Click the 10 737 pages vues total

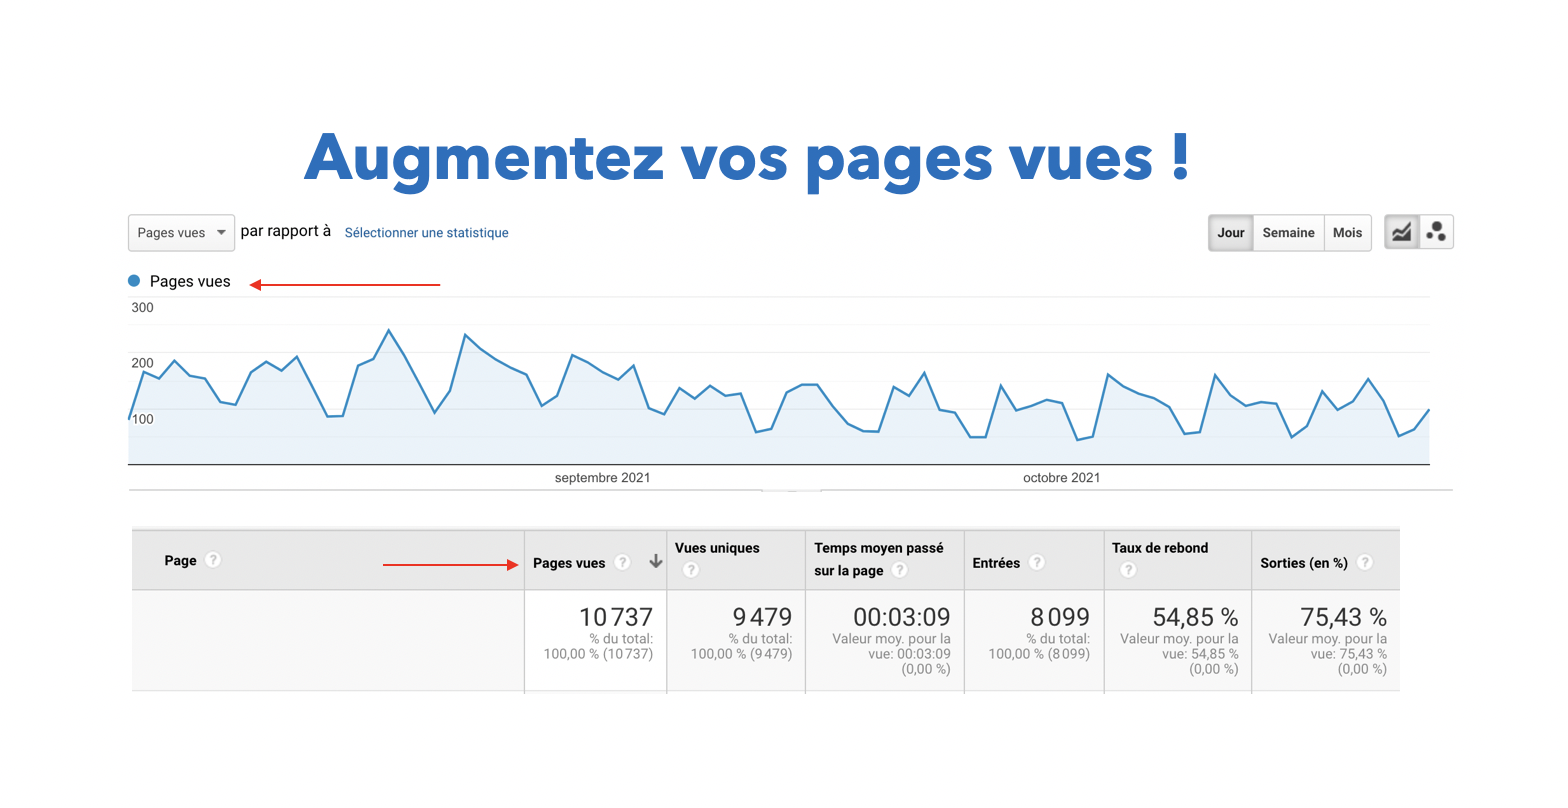(616, 617)
